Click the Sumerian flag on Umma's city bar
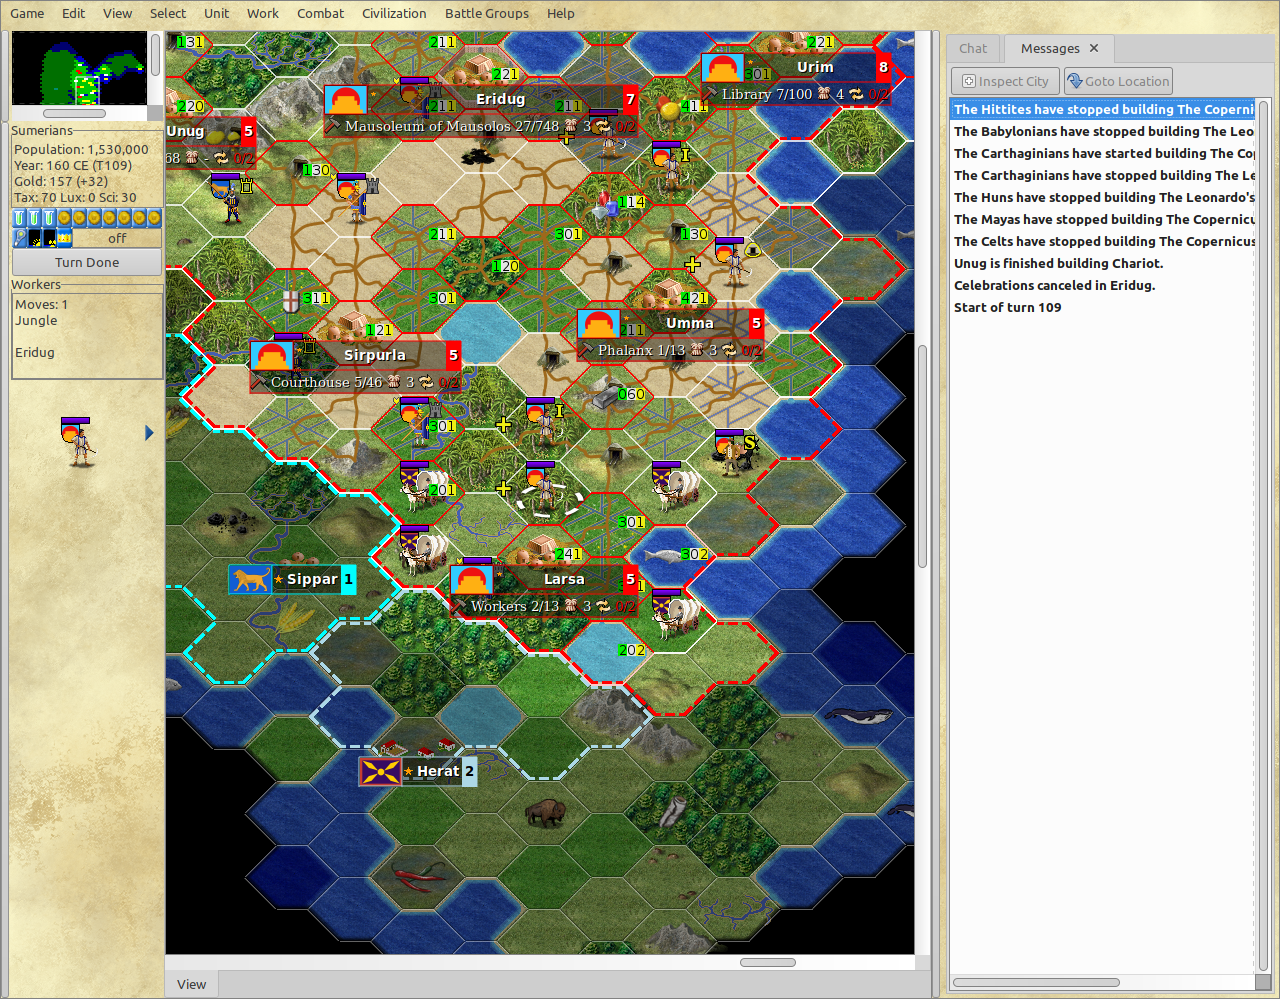This screenshot has height=999, width=1280. tap(598, 324)
